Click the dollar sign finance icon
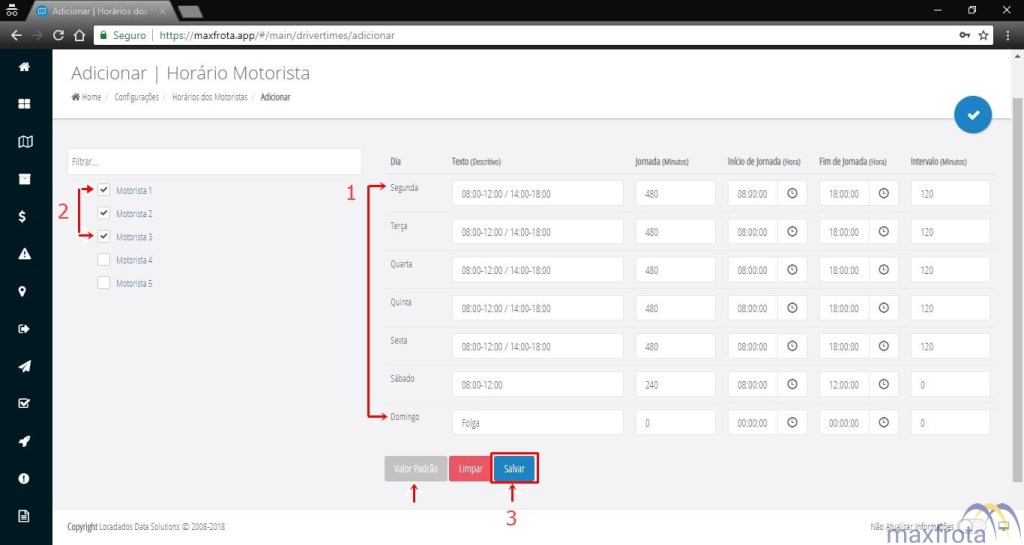 pyautogui.click(x=25, y=216)
